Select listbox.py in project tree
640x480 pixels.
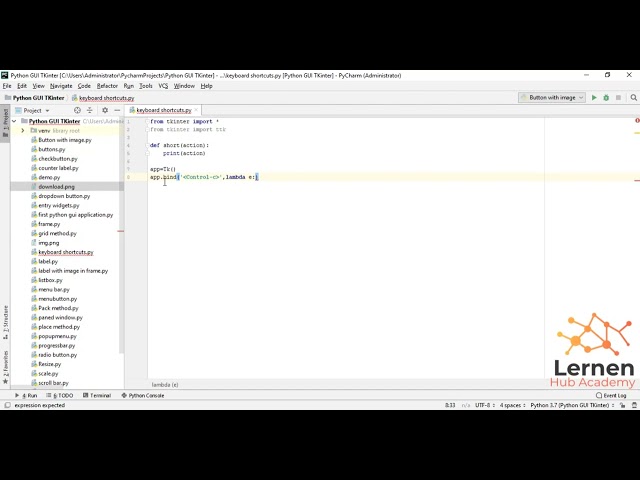(x=50, y=280)
